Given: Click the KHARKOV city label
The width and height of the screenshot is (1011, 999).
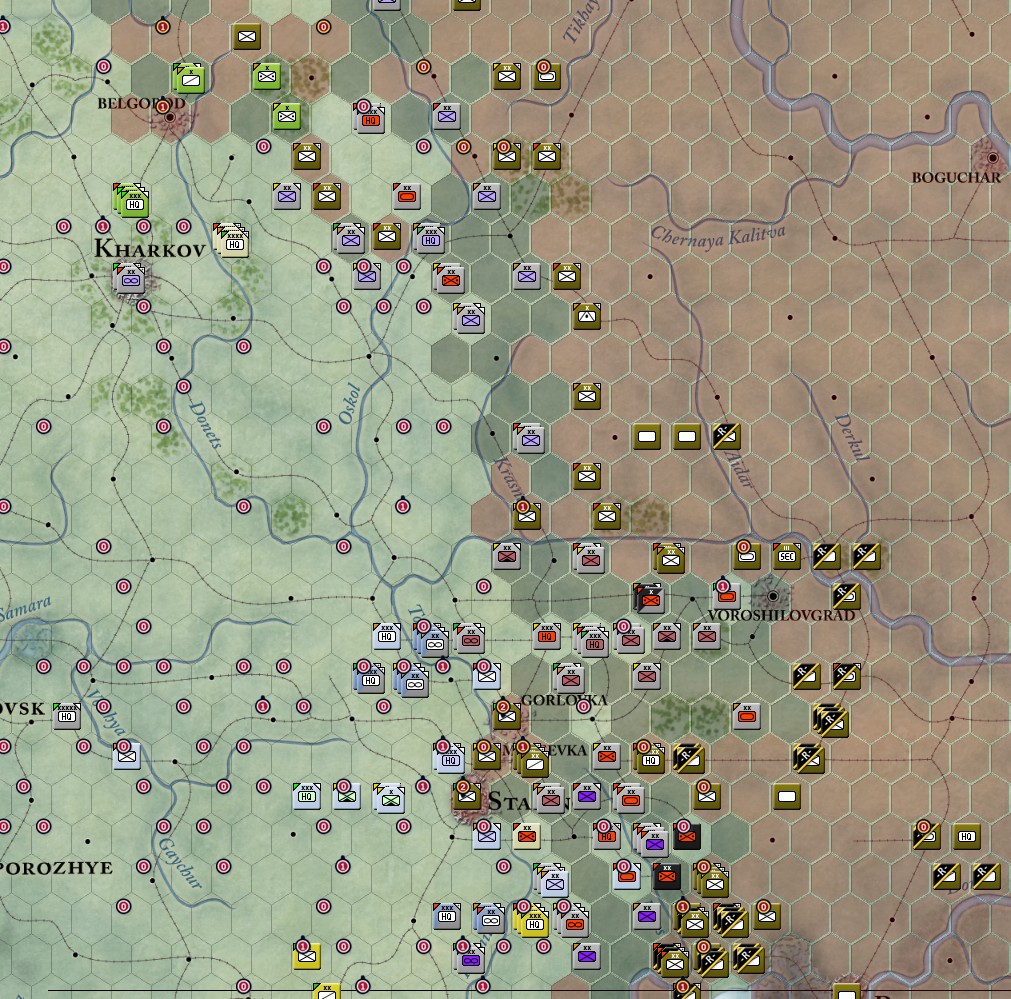Looking at the screenshot, I should tap(150, 249).
